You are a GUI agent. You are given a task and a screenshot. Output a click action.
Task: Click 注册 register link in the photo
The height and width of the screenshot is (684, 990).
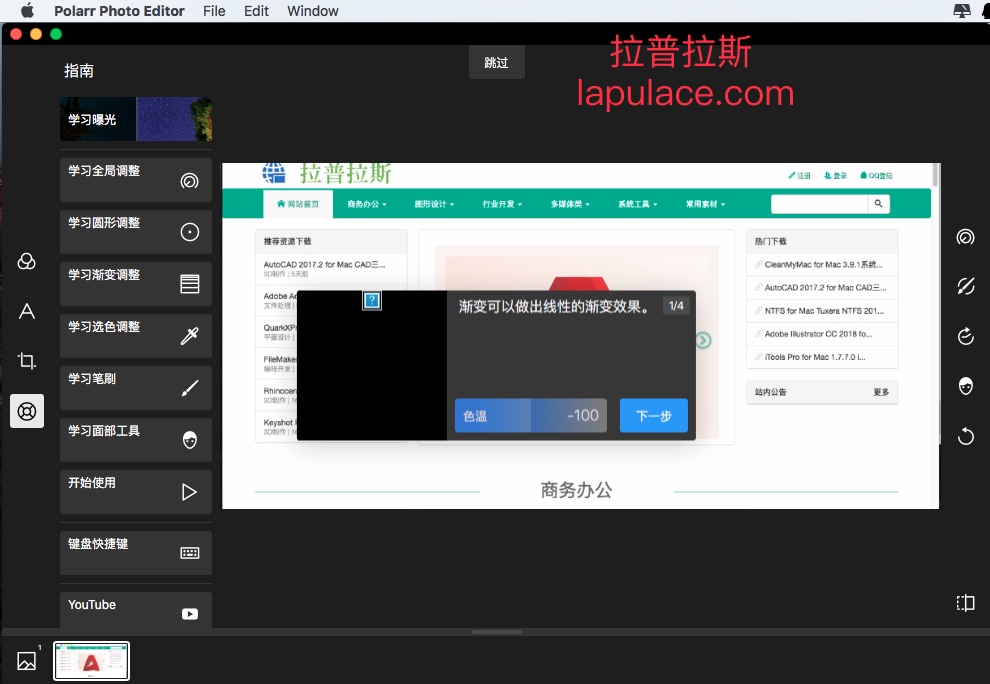[x=799, y=176]
